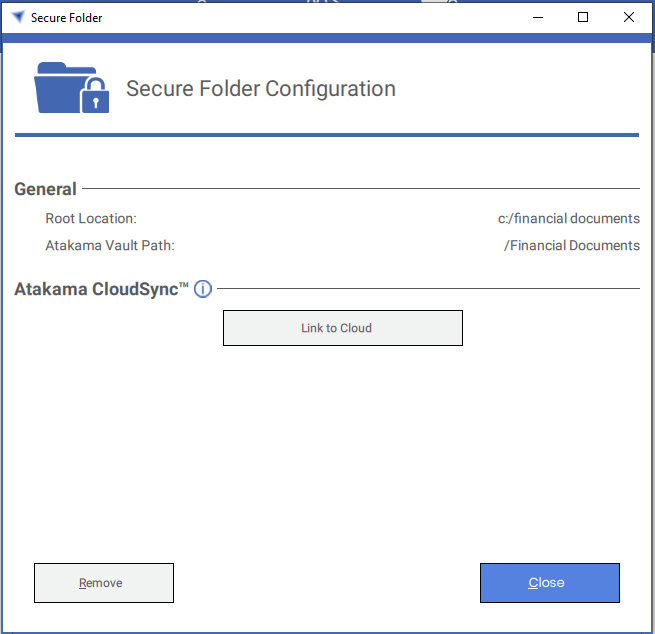The height and width of the screenshot is (634, 655).
Task: Click the Atakama logo in title bar
Action: click(x=18, y=17)
